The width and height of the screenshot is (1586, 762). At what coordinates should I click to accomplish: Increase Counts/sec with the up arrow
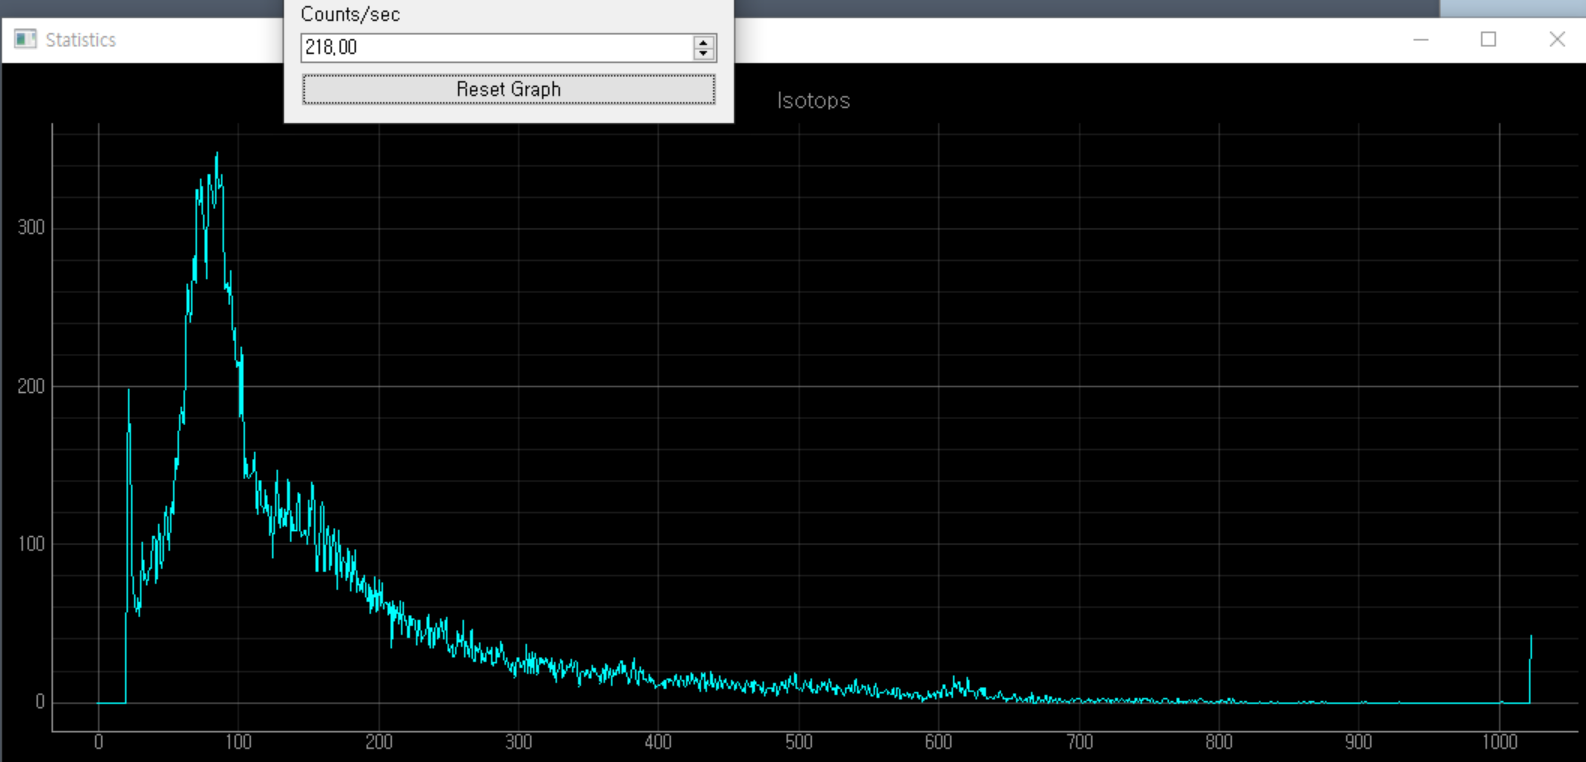(x=704, y=42)
